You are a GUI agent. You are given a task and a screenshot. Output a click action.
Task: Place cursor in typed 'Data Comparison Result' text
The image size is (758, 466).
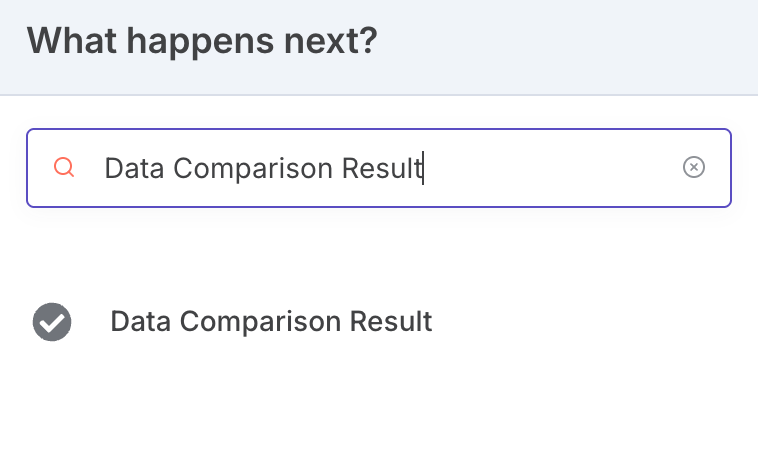point(263,168)
